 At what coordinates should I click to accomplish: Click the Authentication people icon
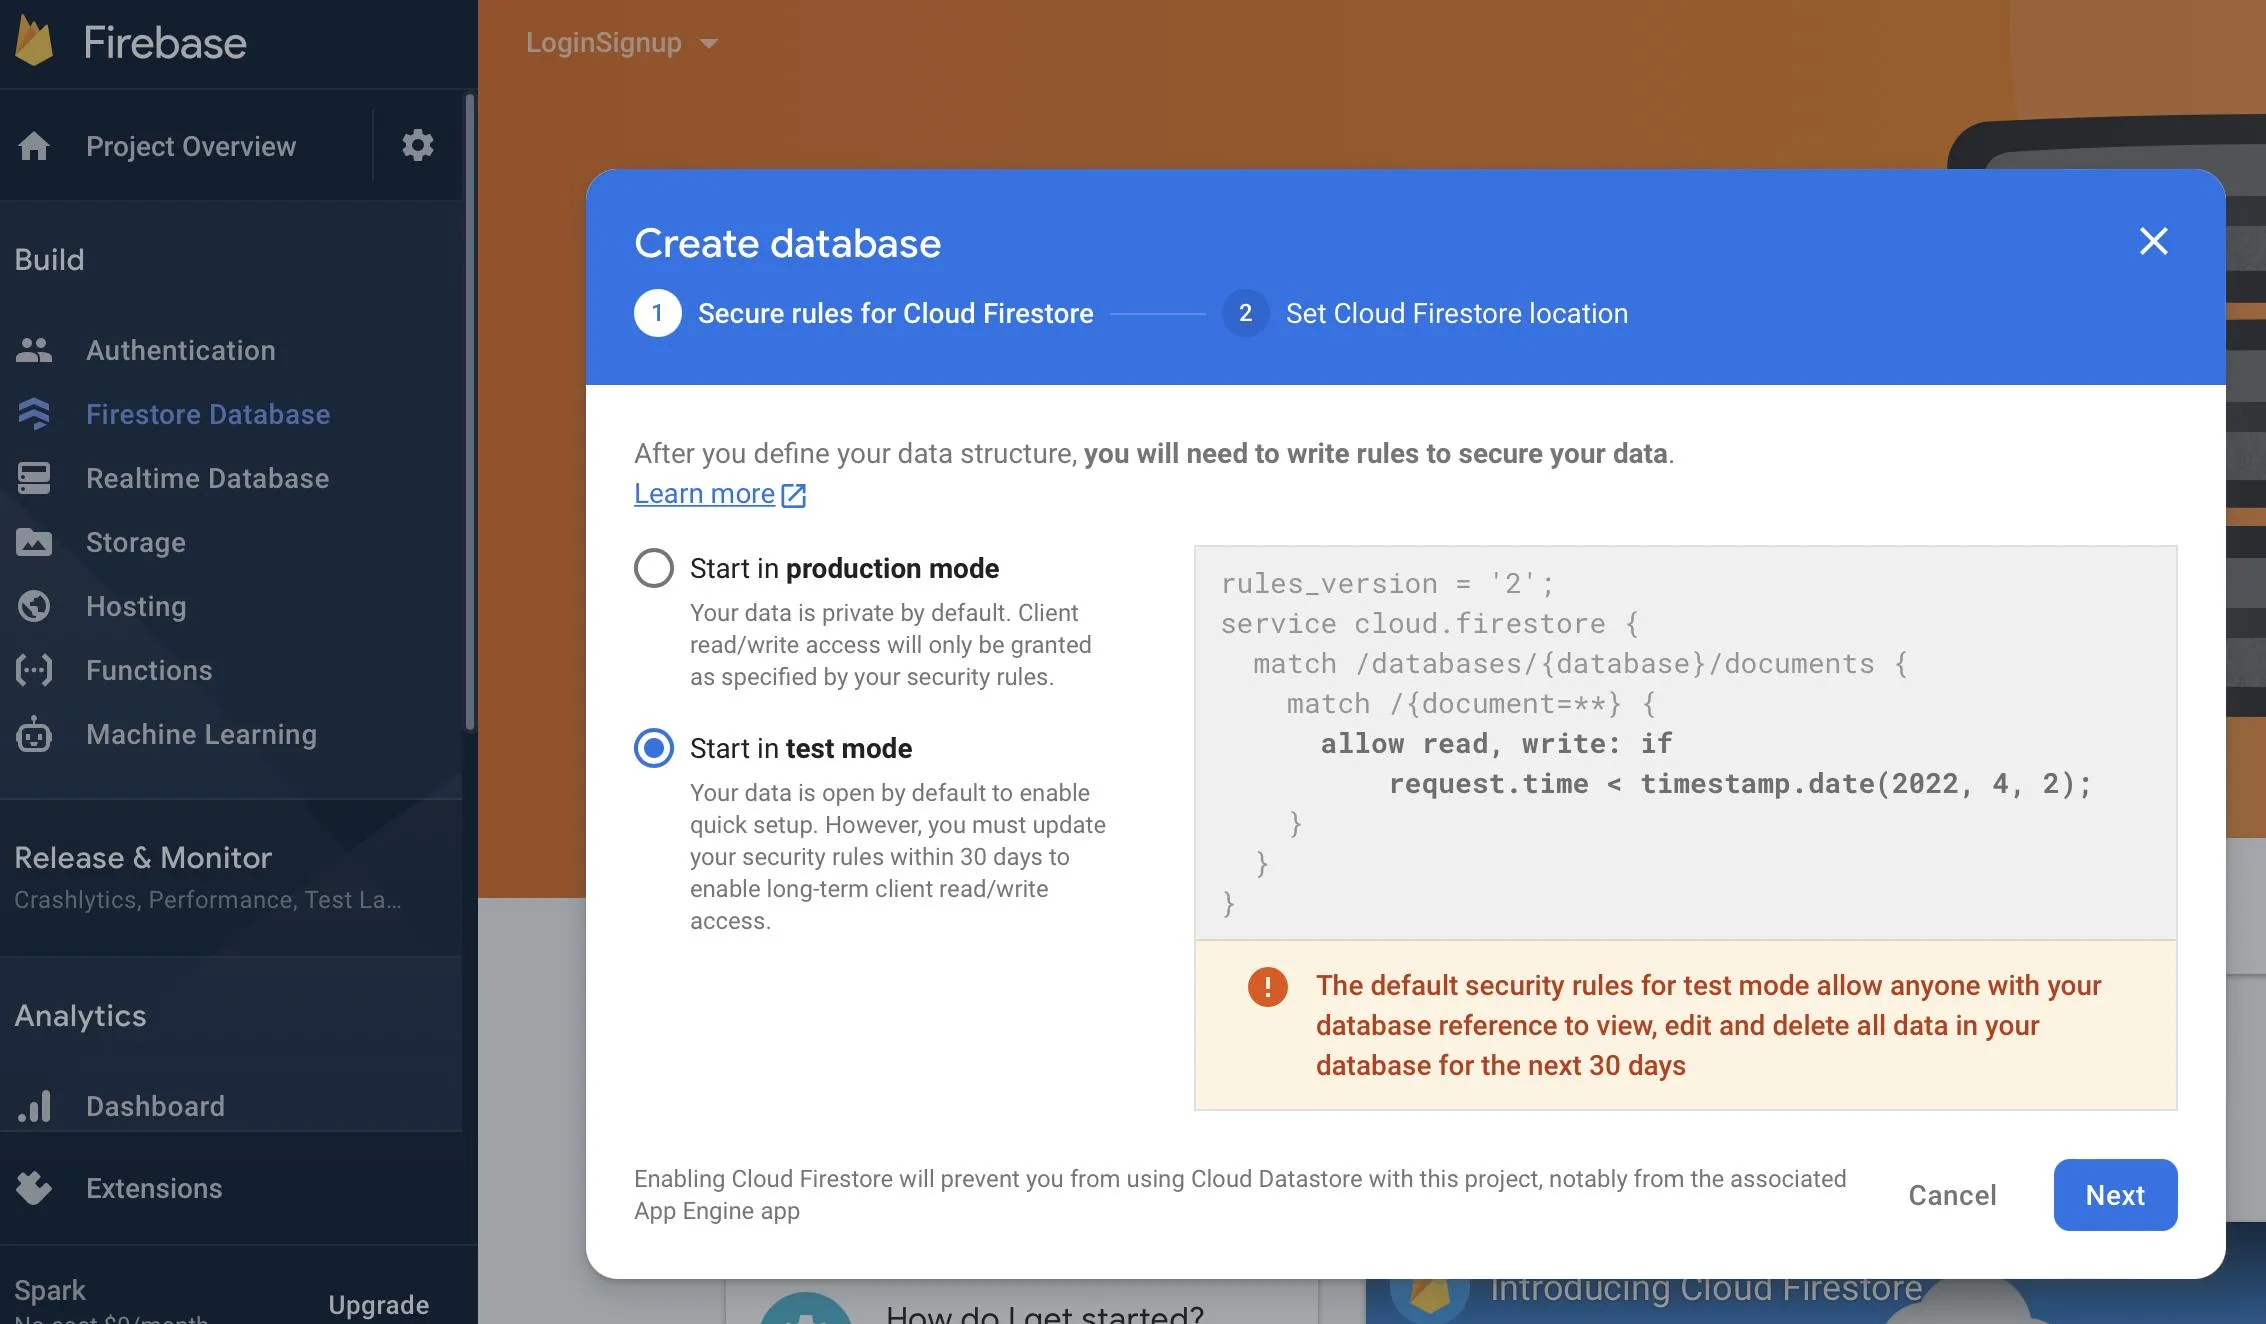pos(34,350)
